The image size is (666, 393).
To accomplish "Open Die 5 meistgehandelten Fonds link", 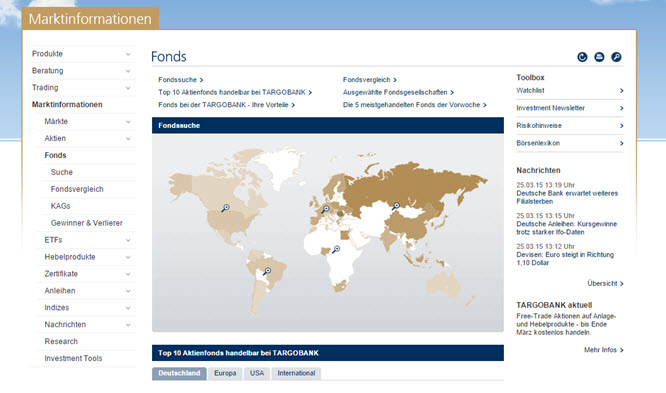I will click(x=415, y=105).
